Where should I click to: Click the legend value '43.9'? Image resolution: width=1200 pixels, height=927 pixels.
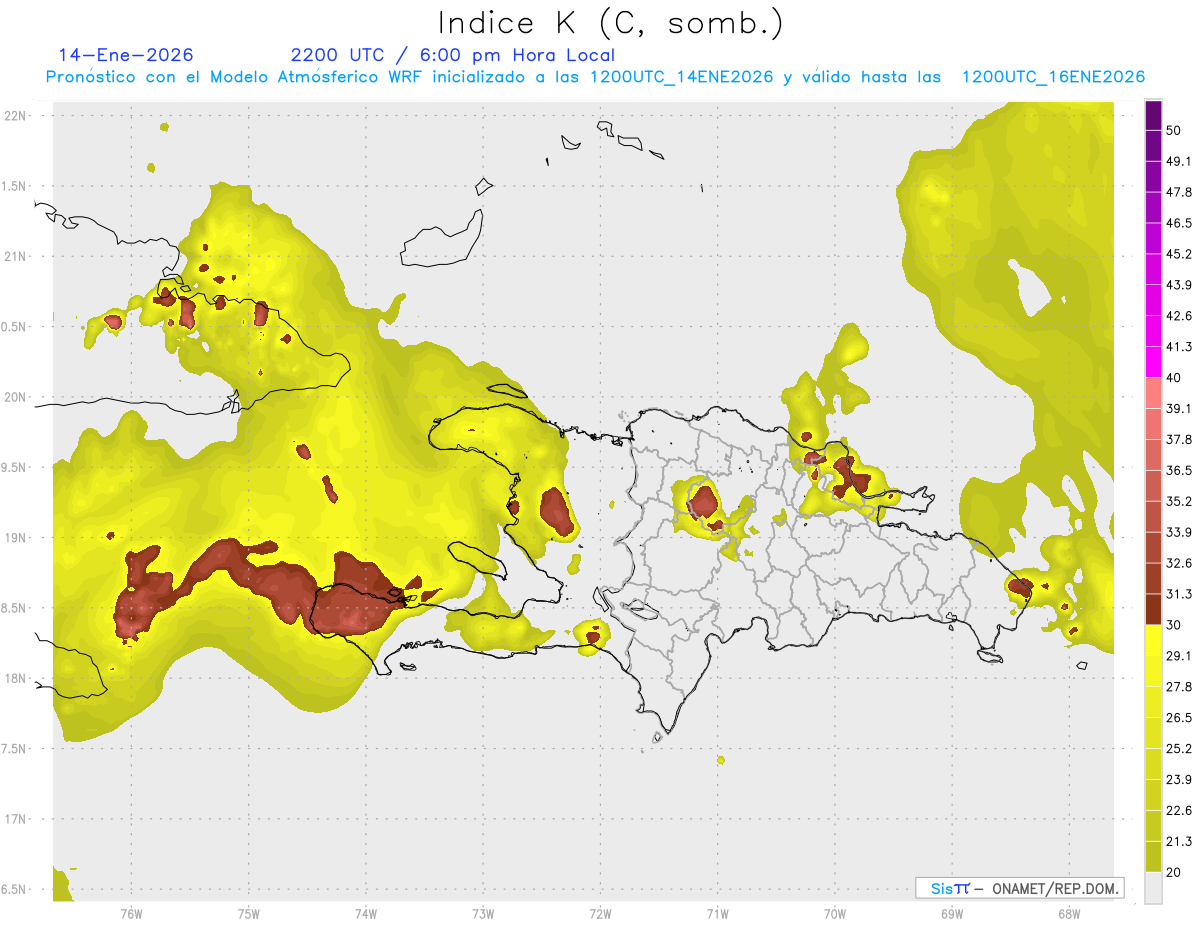[1179, 285]
